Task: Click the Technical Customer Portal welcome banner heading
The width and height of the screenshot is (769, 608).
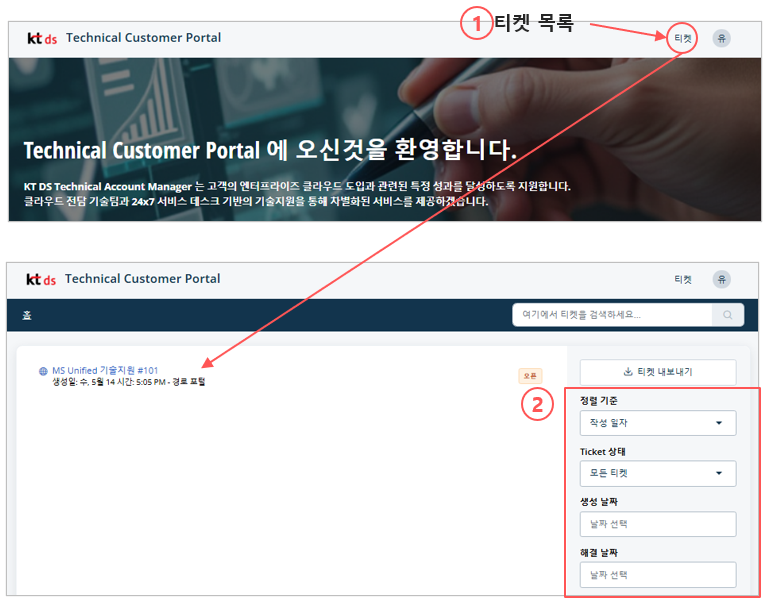Action: [270, 150]
